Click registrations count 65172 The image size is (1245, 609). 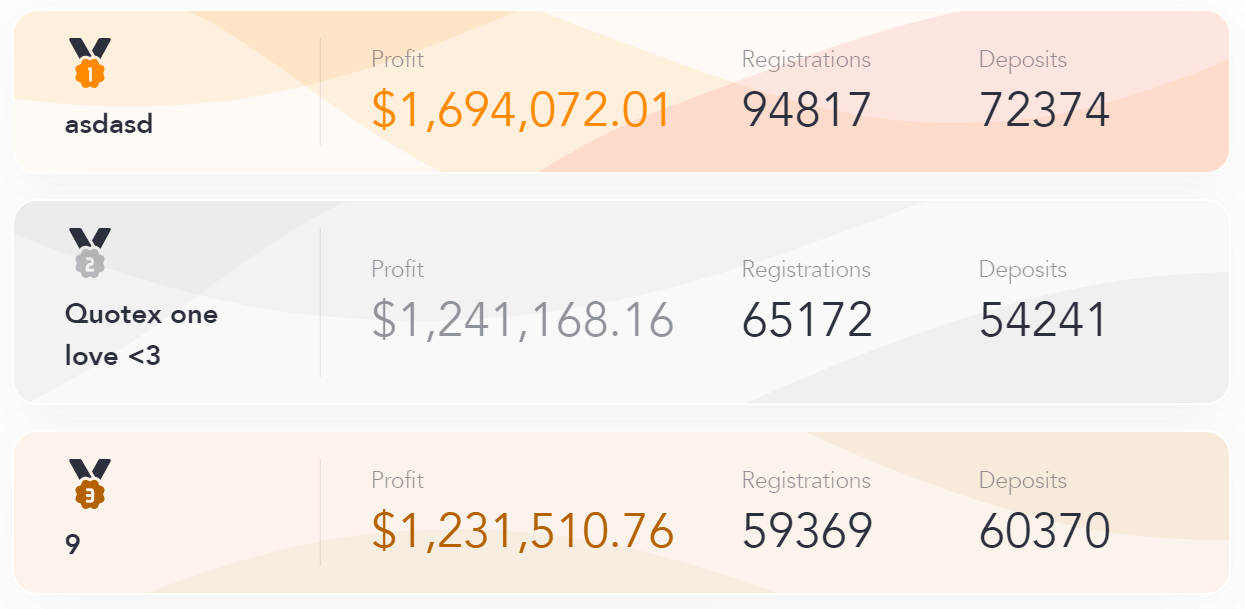coord(807,320)
